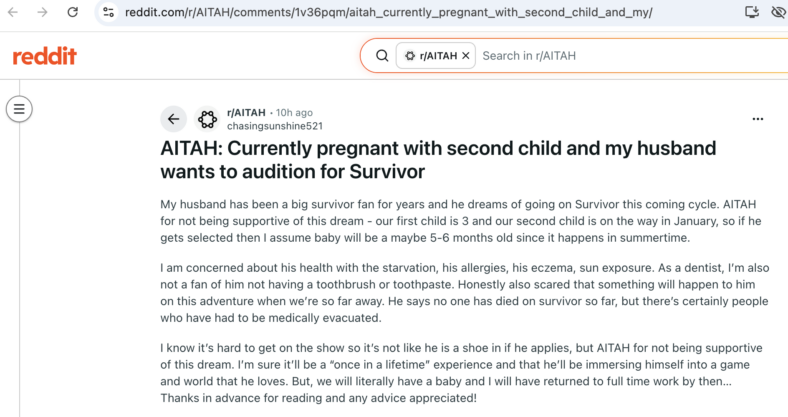The height and width of the screenshot is (417, 788).
Task: Open the post overflow three-dots menu
Action: click(758, 119)
